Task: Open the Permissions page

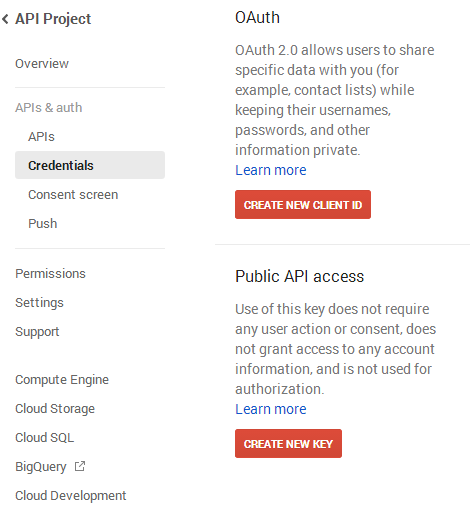Action: point(50,274)
